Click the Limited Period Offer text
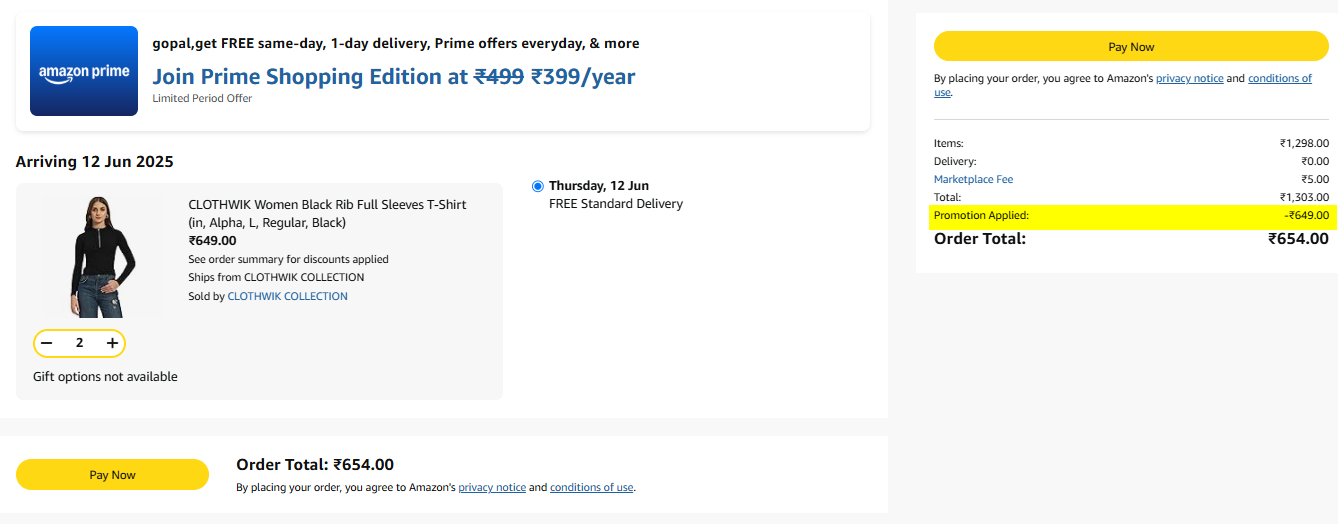 (x=202, y=98)
